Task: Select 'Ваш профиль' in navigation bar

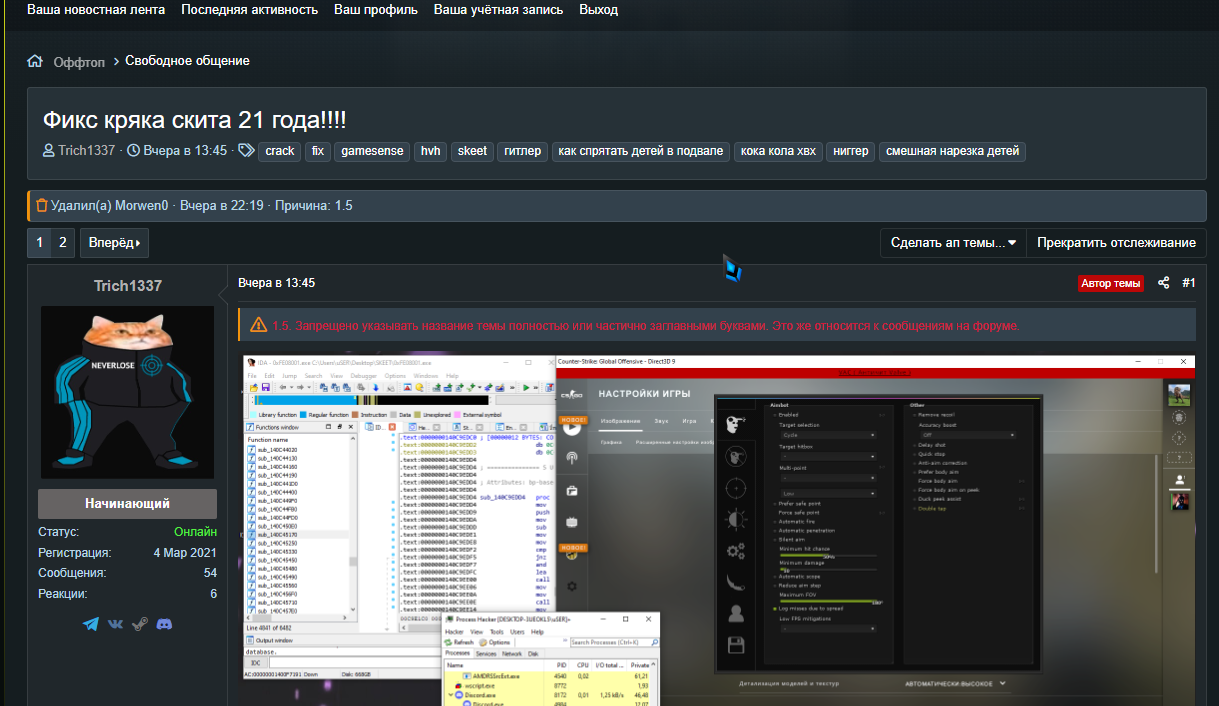Action: pyautogui.click(x=375, y=10)
